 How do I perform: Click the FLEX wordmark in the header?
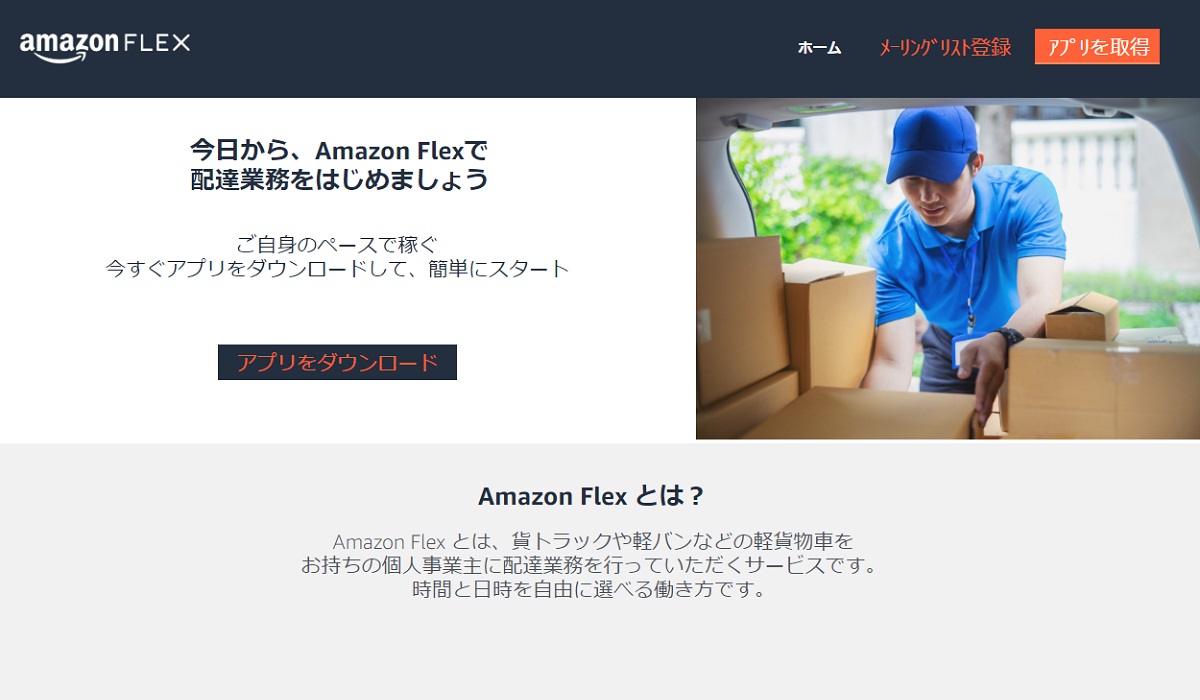tap(157, 43)
